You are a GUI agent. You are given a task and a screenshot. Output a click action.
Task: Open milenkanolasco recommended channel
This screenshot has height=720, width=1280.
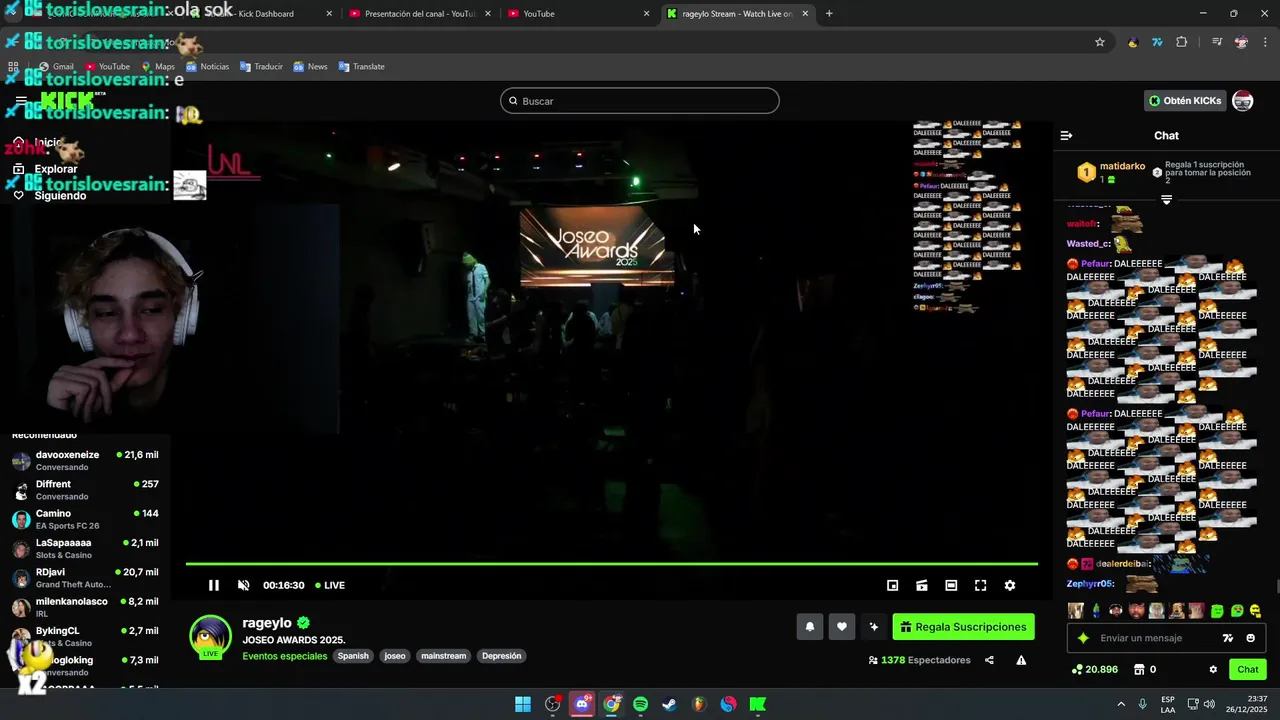point(85,607)
